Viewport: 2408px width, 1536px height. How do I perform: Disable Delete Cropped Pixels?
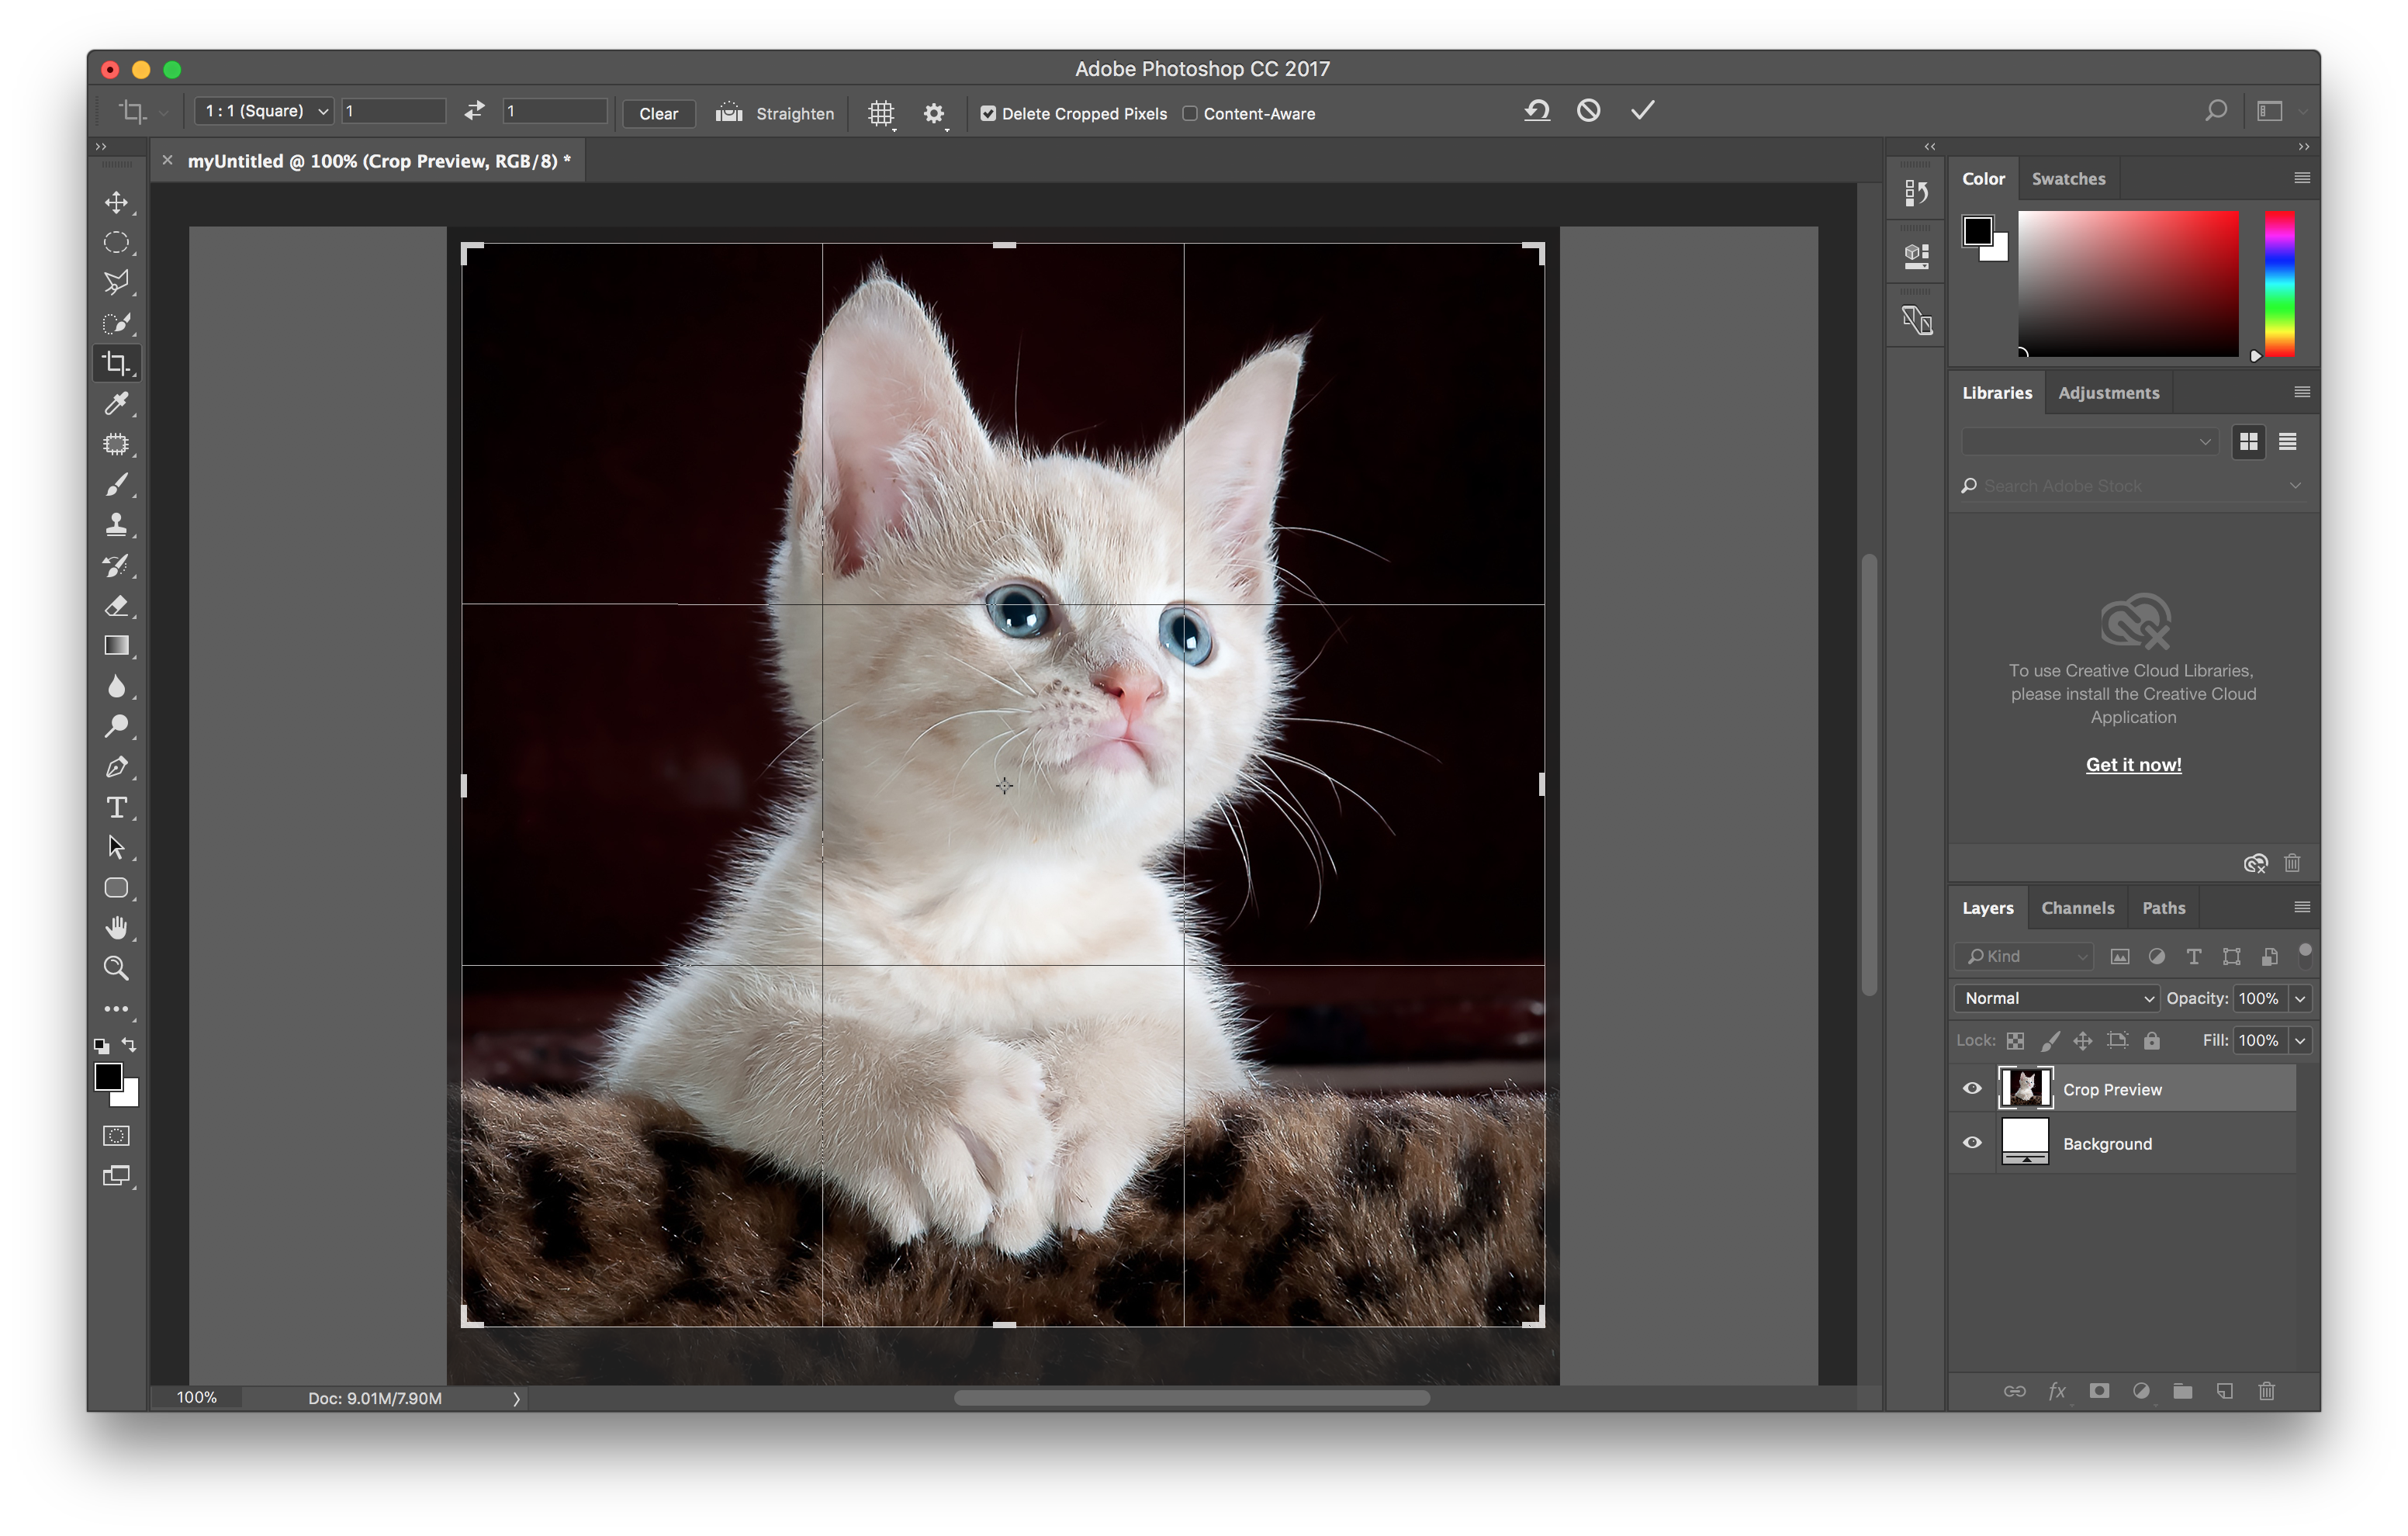pos(988,113)
